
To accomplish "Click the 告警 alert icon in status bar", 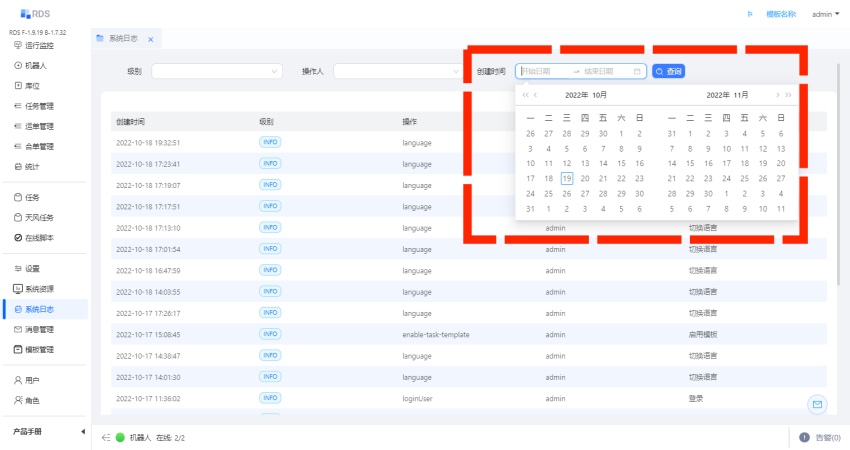I will coord(804,437).
